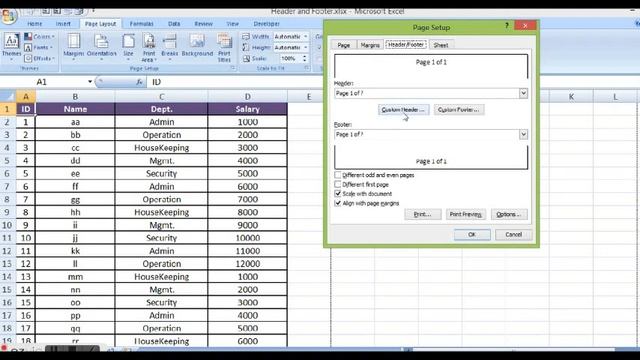Click the insert function fx icon

click(x=139, y=82)
